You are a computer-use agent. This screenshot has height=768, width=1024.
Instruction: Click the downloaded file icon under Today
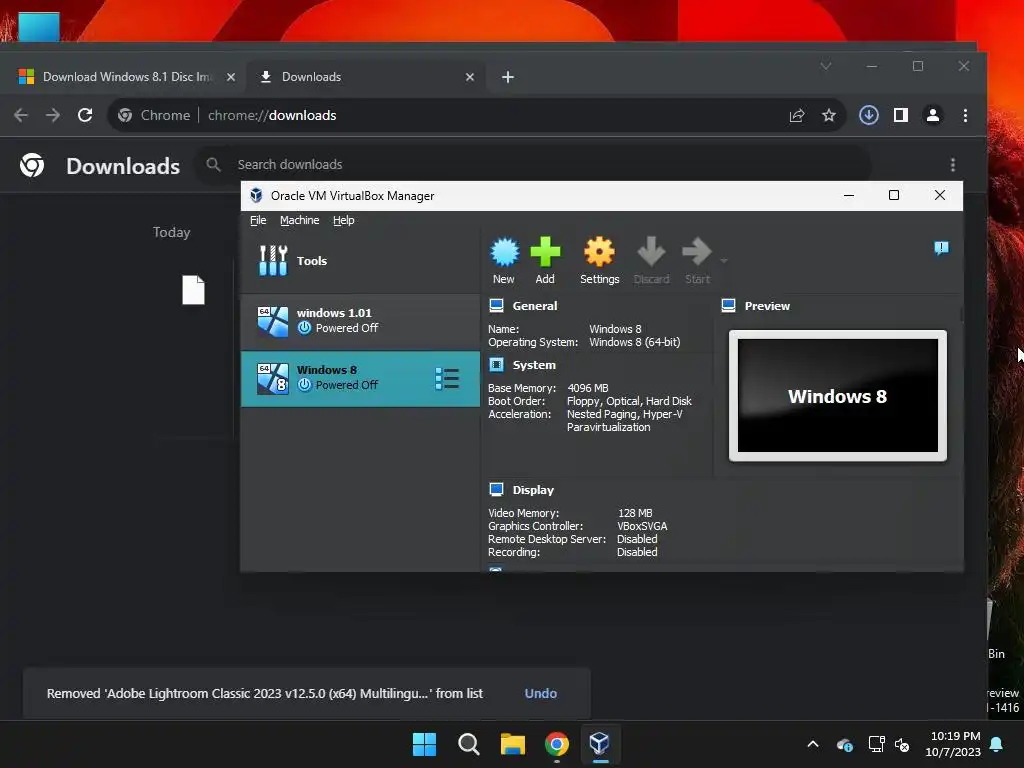(x=193, y=290)
